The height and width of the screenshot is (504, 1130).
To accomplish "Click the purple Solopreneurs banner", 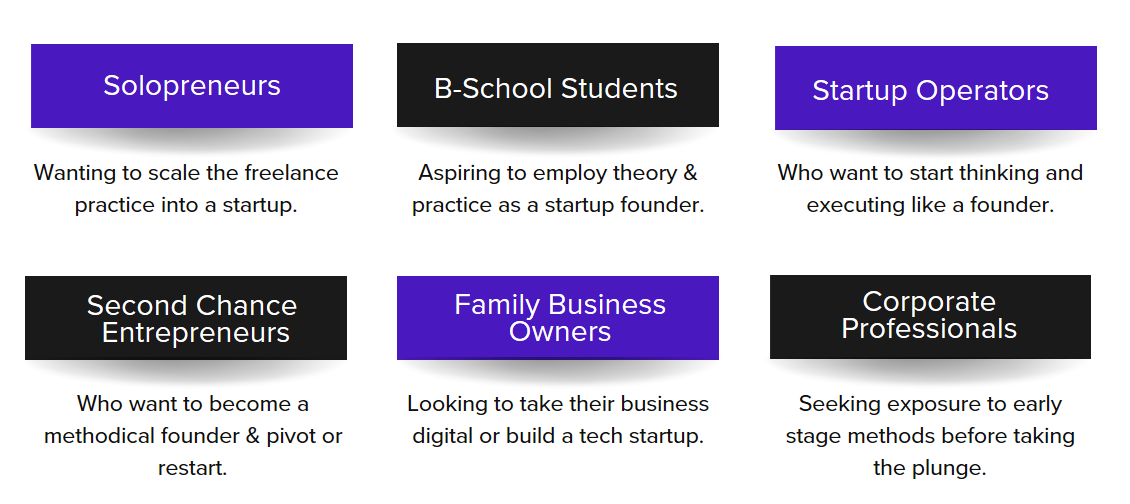I will (x=192, y=86).
